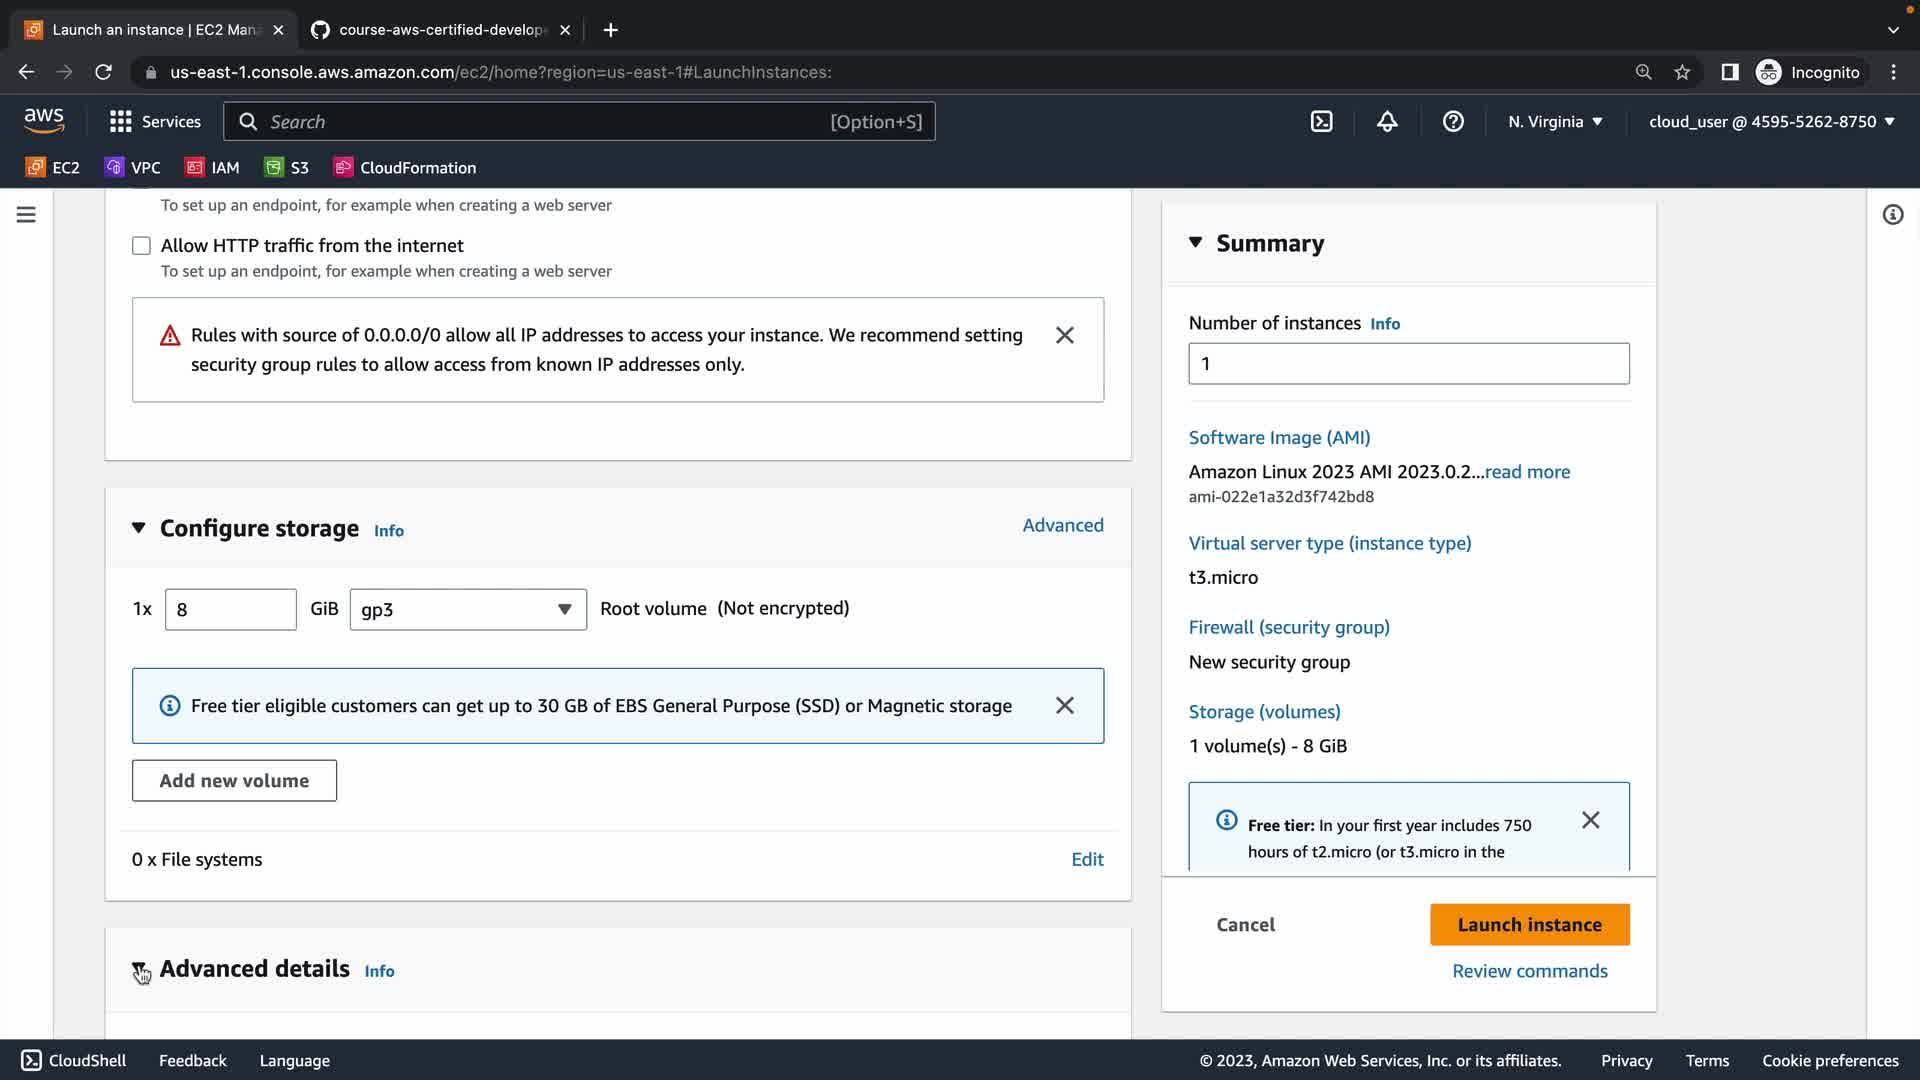Open AWS CloudShell icon in top navbar
Image resolution: width=1920 pixels, height=1080 pixels.
[1321, 121]
